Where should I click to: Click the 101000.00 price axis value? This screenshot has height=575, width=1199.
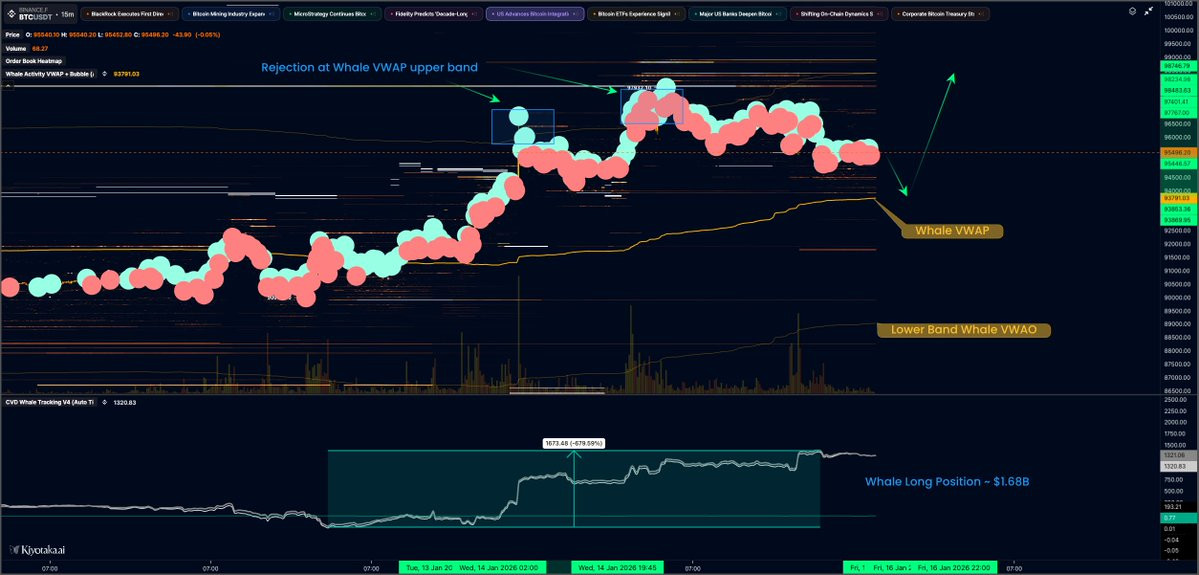(1177, 3)
